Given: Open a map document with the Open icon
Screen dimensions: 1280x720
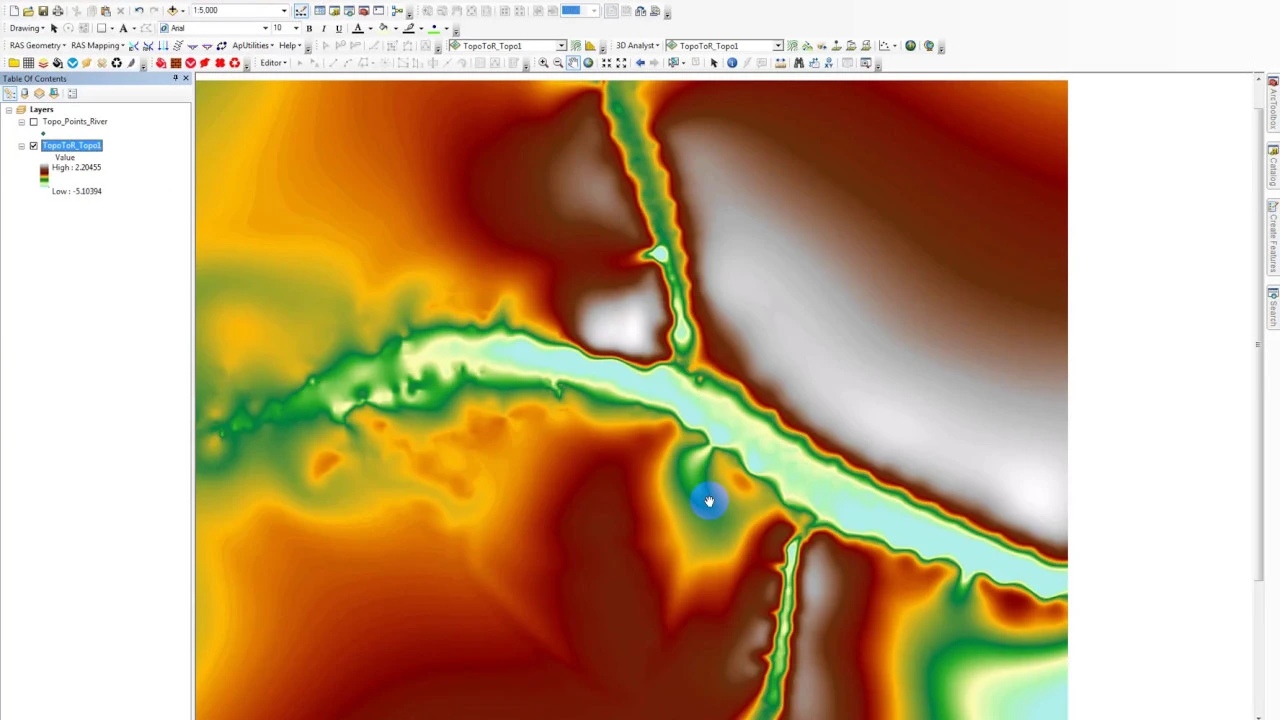Looking at the screenshot, I should pyautogui.click(x=28, y=10).
